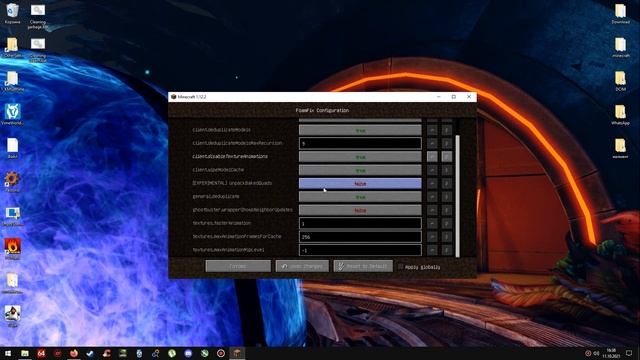Screen dimensions: 640x360
Task: Select the DCIM folder on desktop
Action: point(620,81)
